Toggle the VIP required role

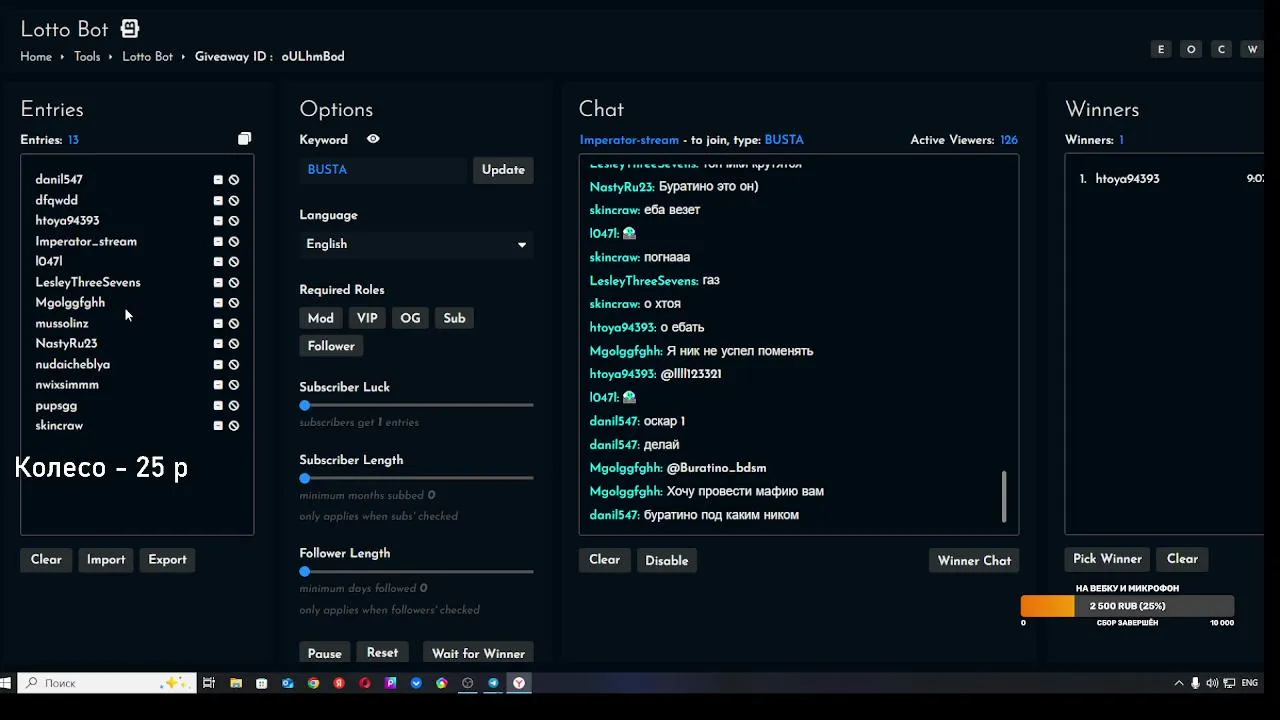(367, 318)
